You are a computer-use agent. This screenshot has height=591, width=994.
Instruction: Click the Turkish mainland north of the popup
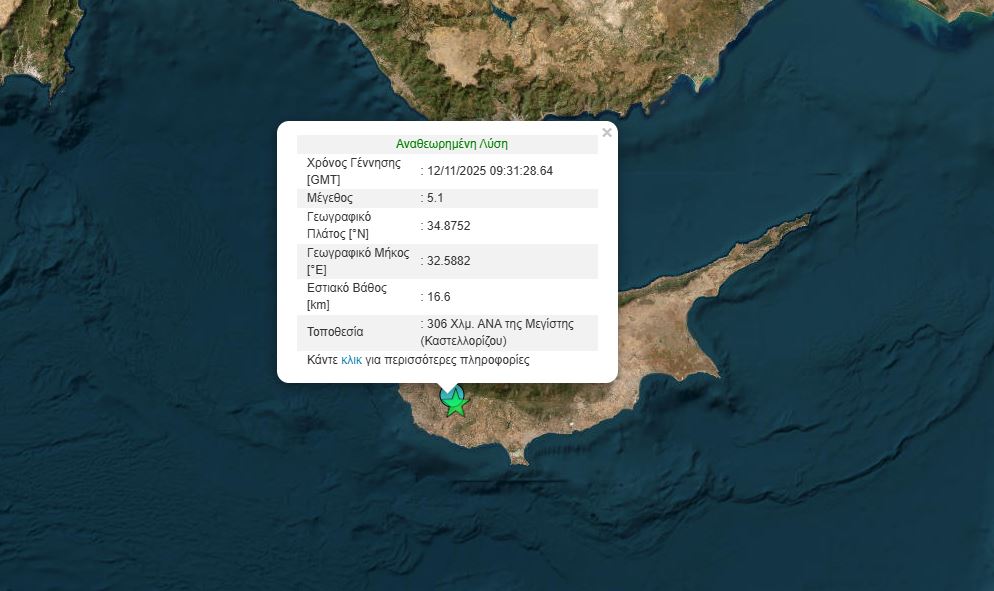480,50
